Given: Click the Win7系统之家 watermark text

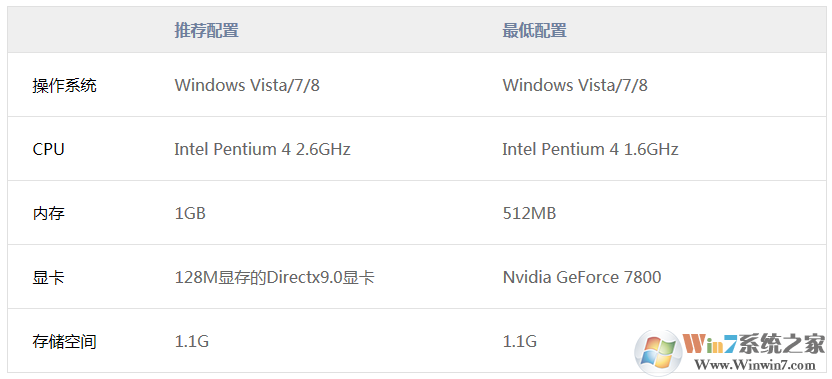Looking at the screenshot, I should click(x=755, y=345).
